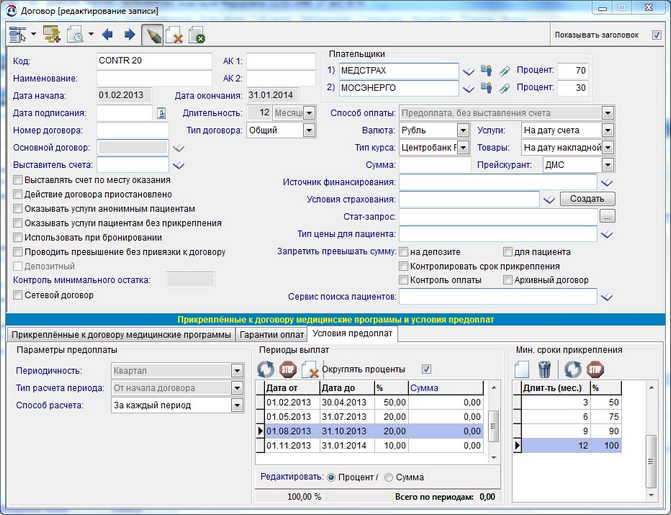Click the previous record blue arrow
The image size is (671, 515).
click(107, 34)
